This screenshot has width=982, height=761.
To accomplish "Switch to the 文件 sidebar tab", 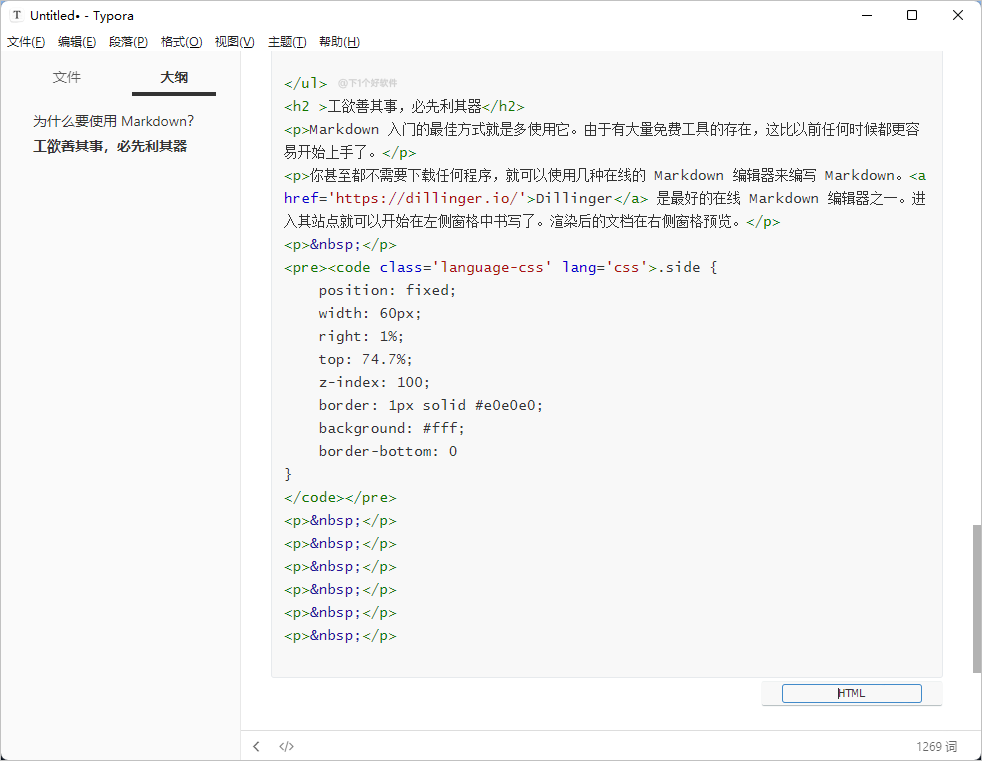I will (x=67, y=77).
